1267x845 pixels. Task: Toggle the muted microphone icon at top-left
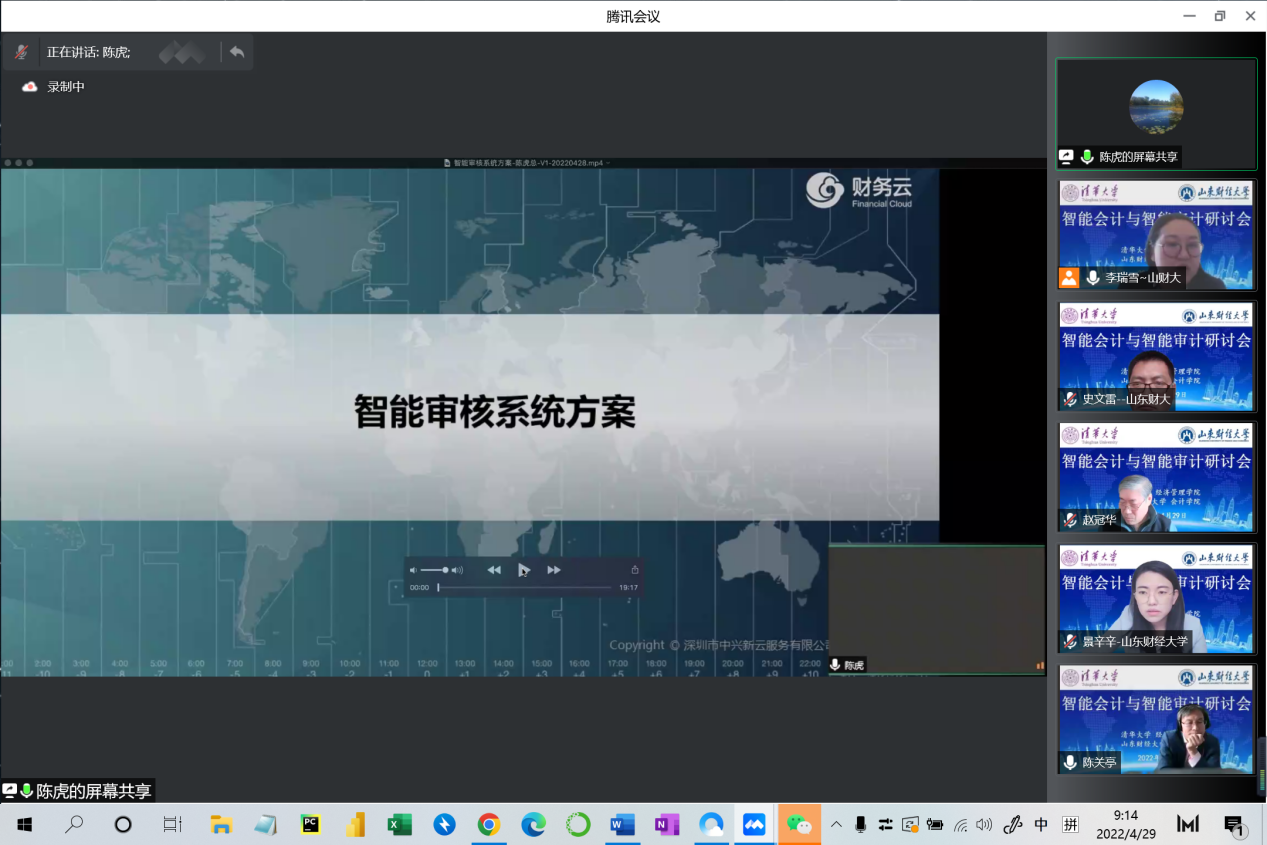pyautogui.click(x=21, y=52)
